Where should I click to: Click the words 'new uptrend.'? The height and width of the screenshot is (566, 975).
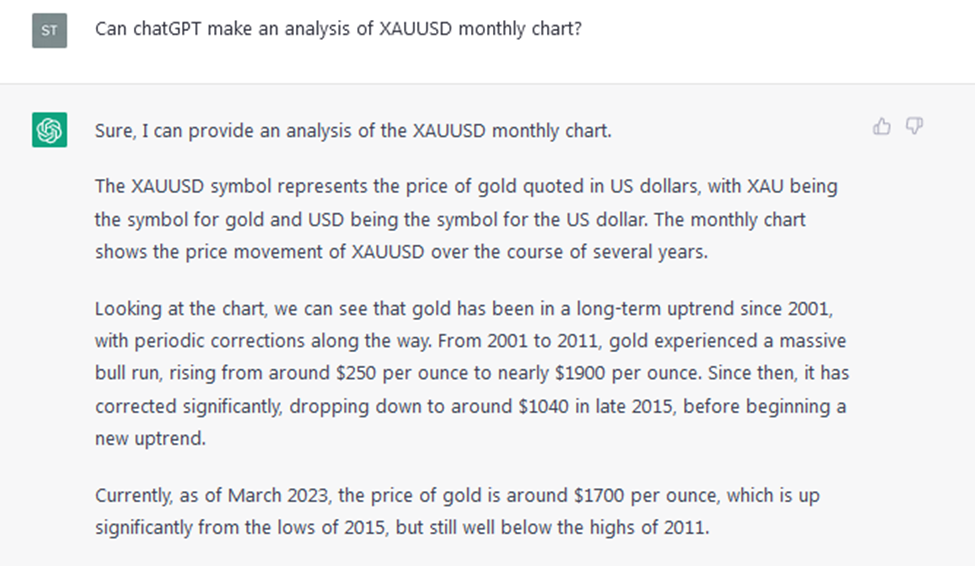(150, 438)
